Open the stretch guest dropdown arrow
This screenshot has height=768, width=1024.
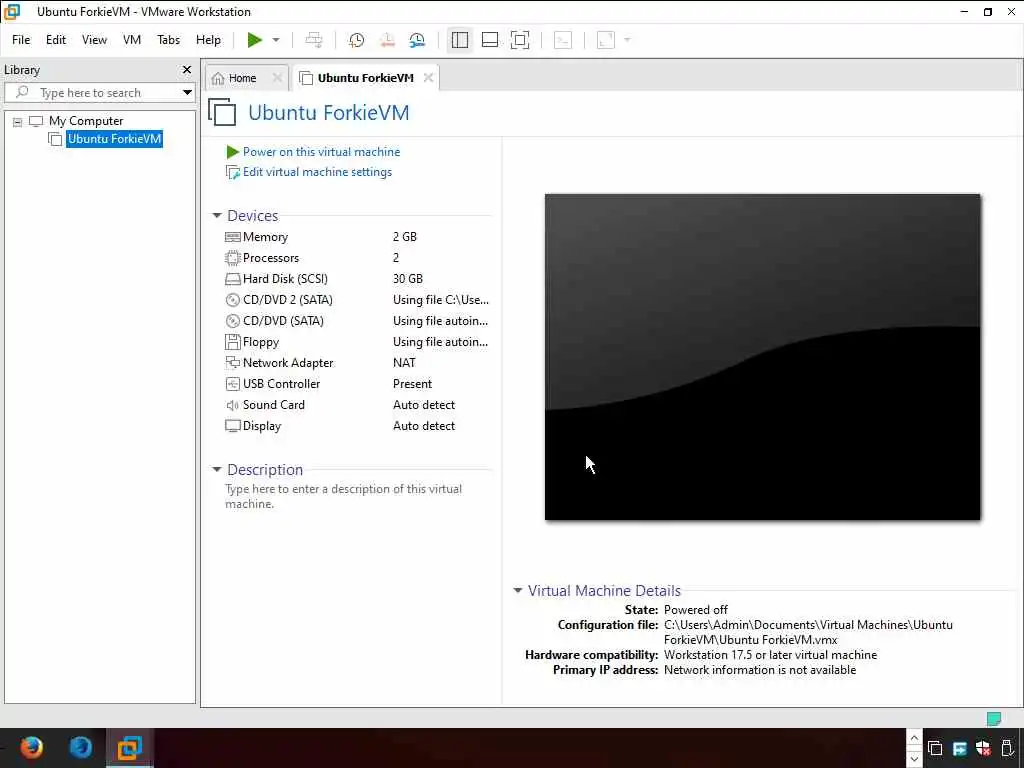click(628, 40)
